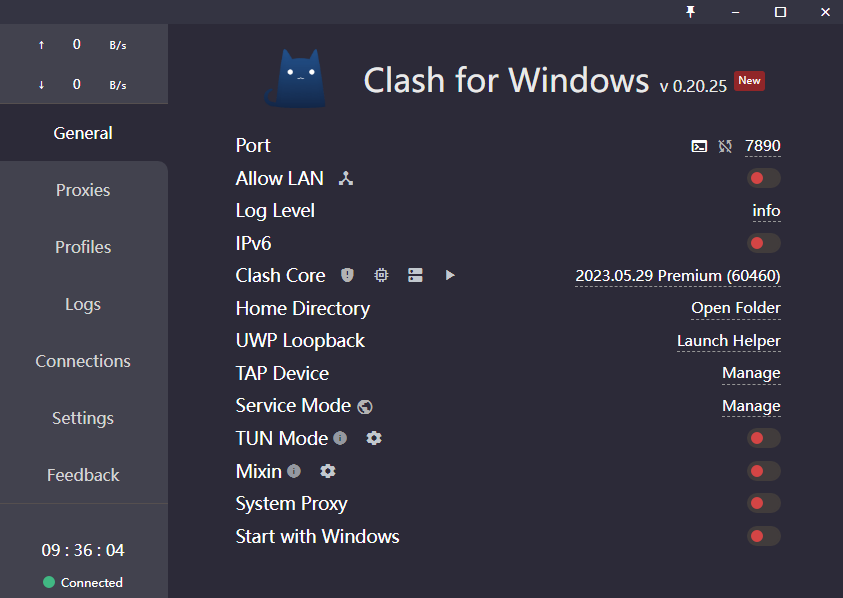Pin the window with the pin icon
Viewport: 843px width, 598px height.
coord(690,12)
